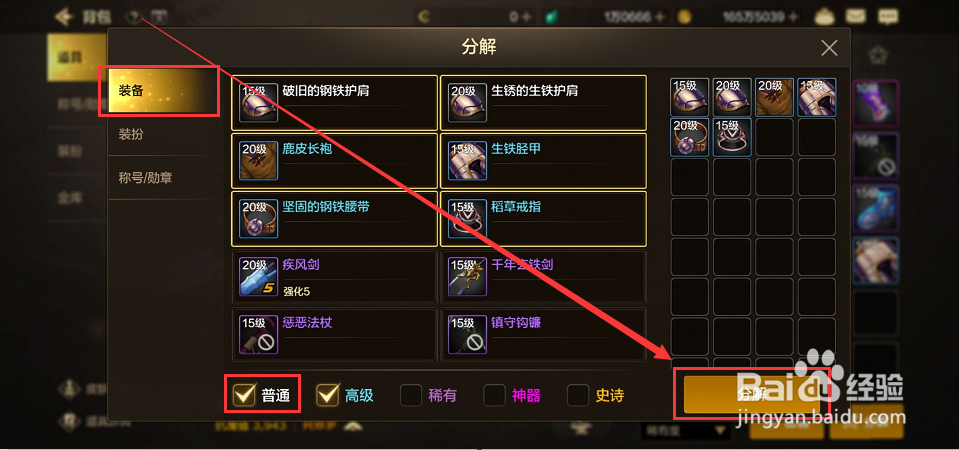Click the back arrow next to 背包
The height and width of the screenshot is (450, 959).
point(62,17)
